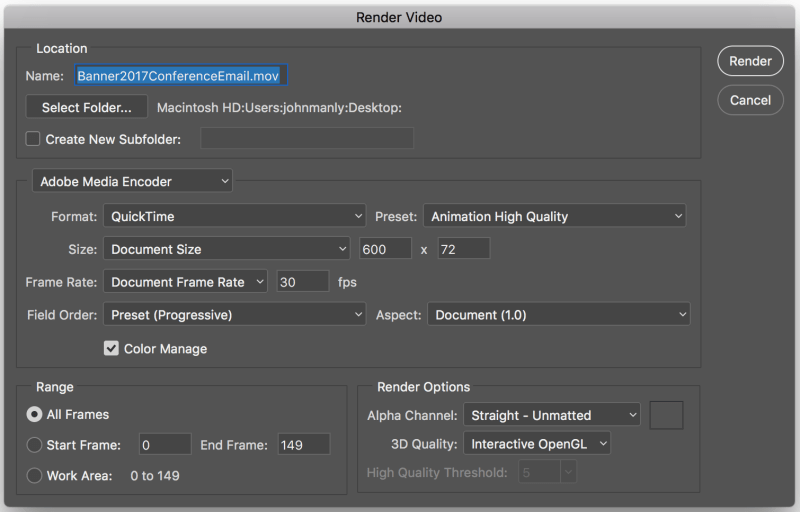Expand the Format QuickTime dropdown
This screenshot has height=512, width=800.
point(235,216)
